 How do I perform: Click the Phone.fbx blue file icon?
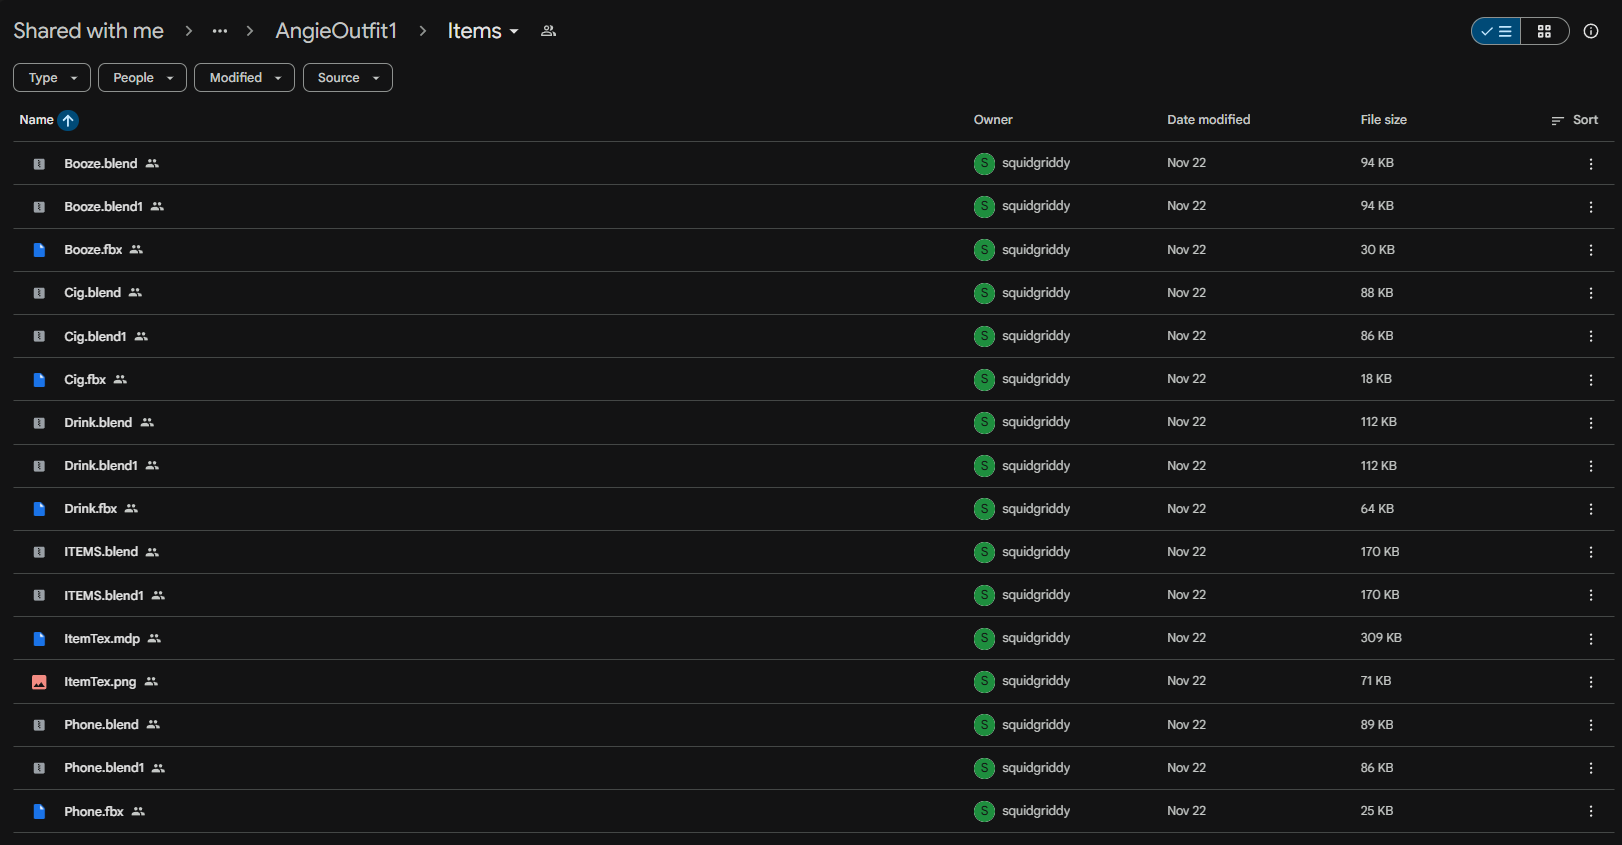point(39,812)
